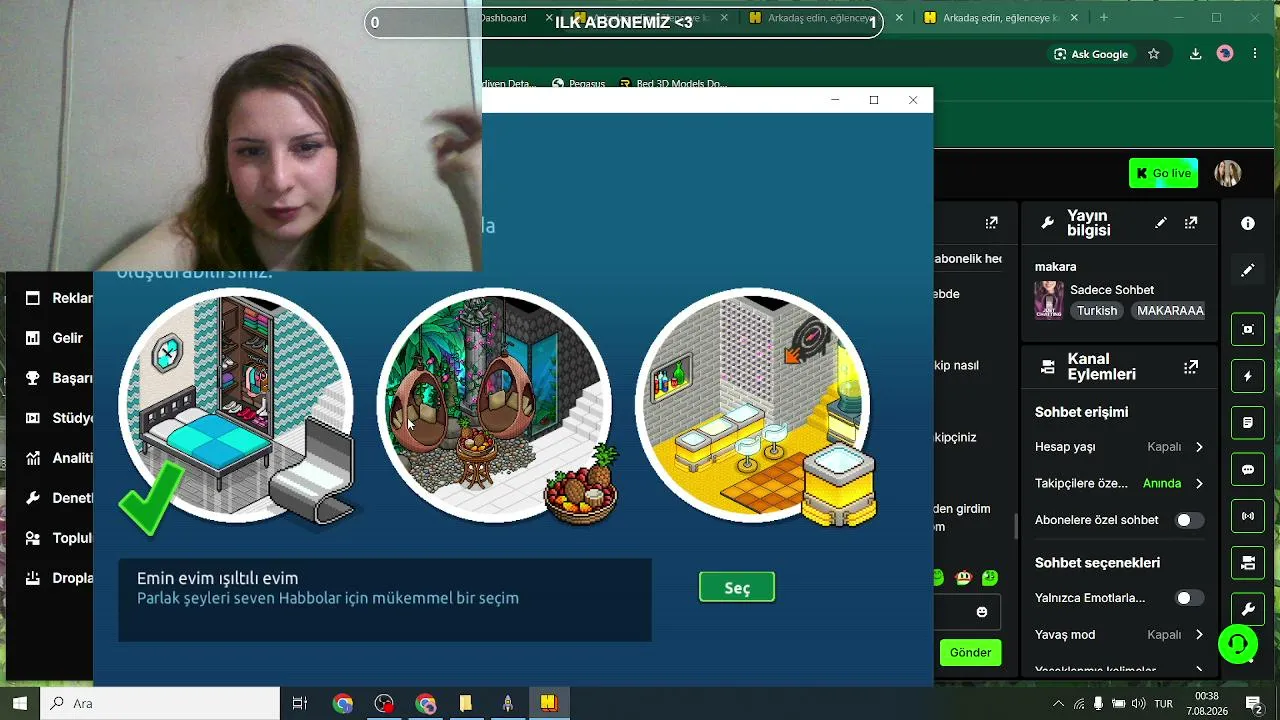Open Chrome downloads icon
The image size is (1280, 720).
coord(1195,54)
